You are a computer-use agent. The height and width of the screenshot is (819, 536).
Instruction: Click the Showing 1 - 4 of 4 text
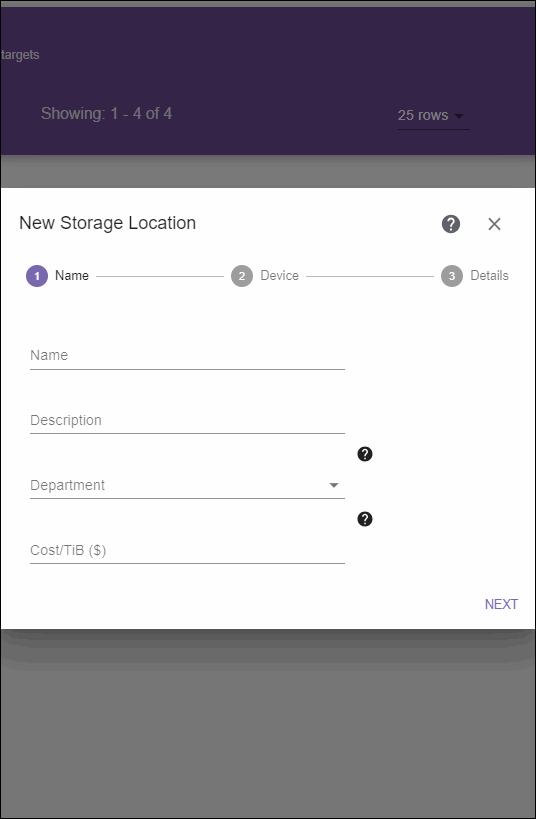tap(107, 114)
